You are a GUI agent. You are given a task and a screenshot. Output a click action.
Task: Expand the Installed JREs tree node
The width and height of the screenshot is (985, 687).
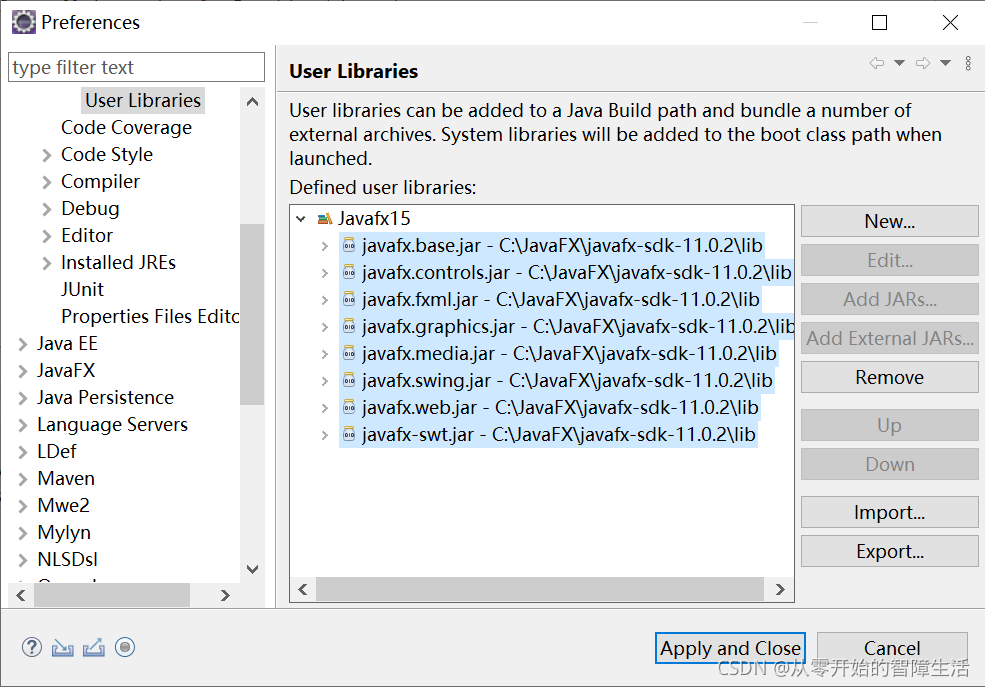[46, 263]
